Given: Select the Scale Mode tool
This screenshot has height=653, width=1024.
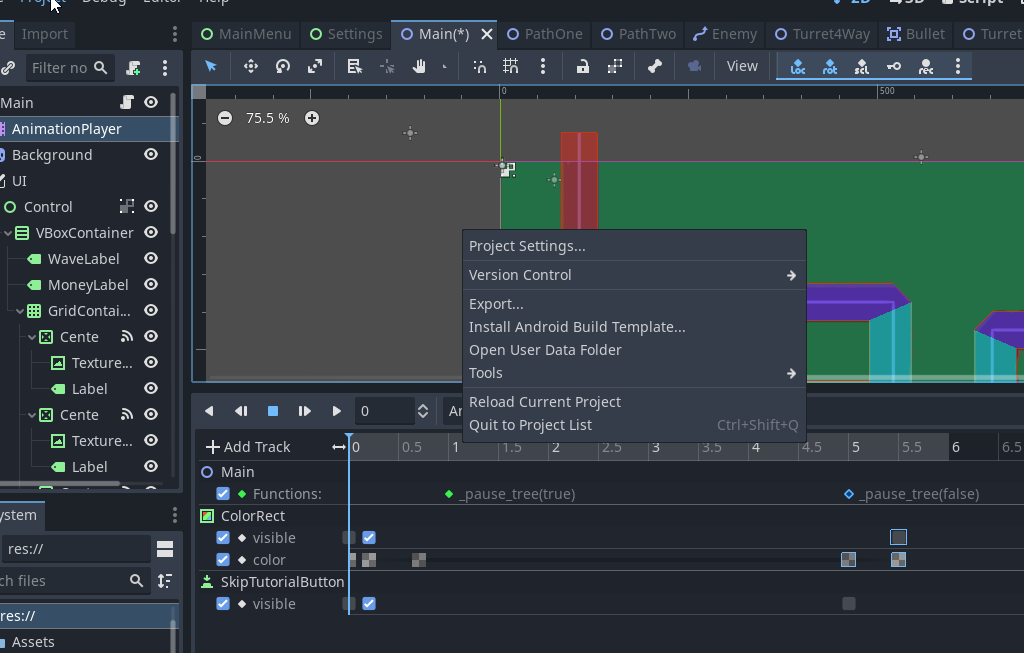Looking at the screenshot, I should tap(315, 66).
